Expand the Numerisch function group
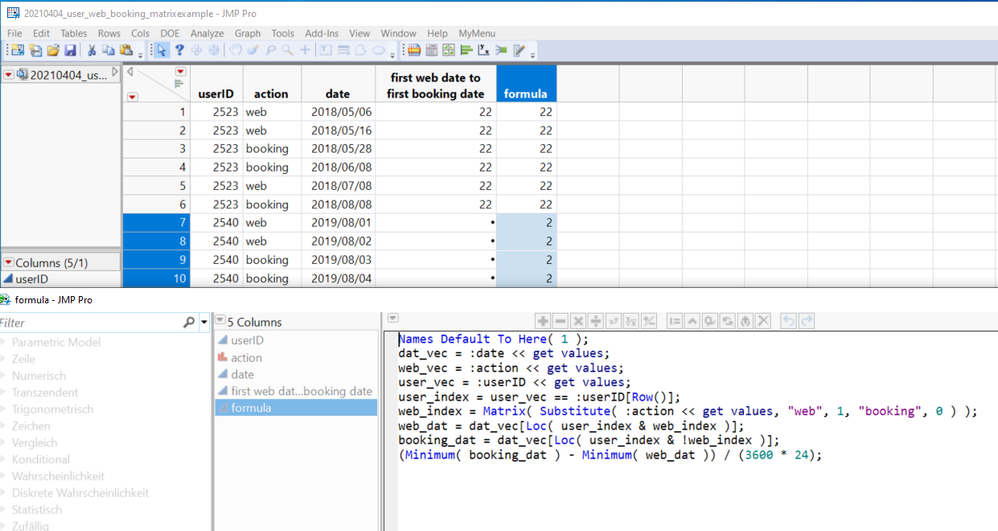The height and width of the screenshot is (531, 998). coord(40,376)
